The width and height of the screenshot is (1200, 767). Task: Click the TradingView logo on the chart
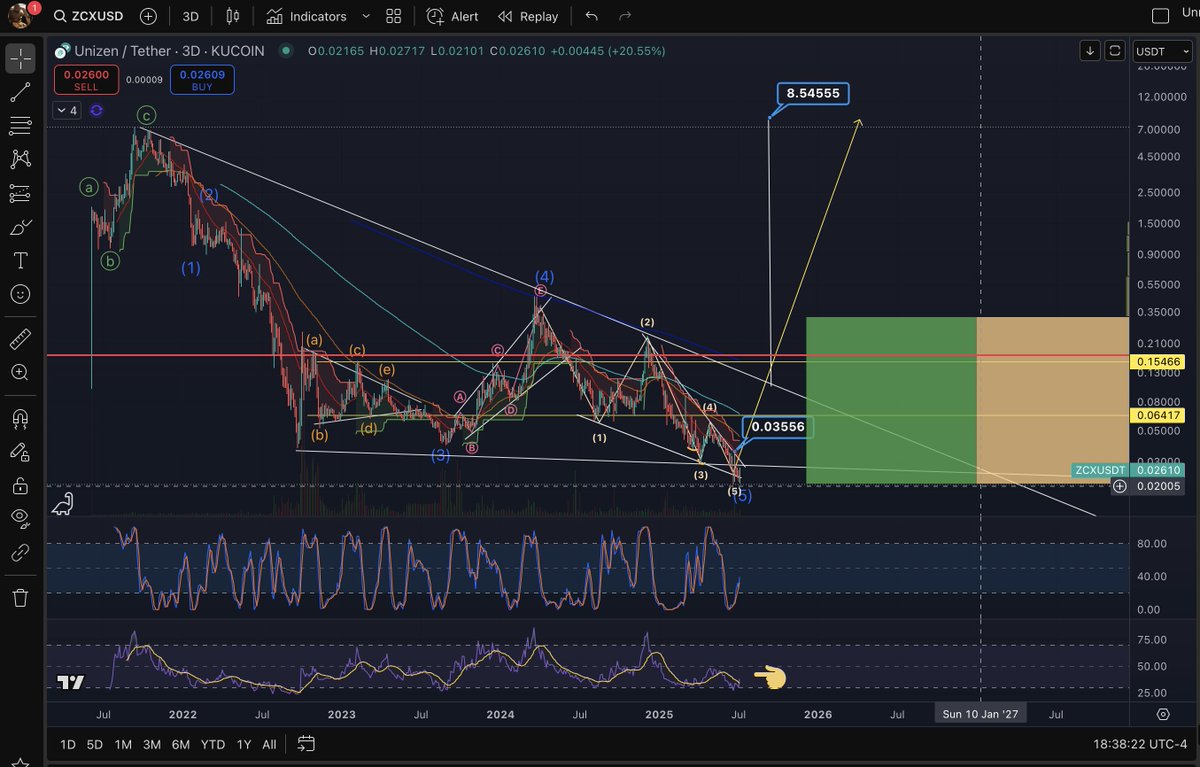pyautogui.click(x=70, y=683)
